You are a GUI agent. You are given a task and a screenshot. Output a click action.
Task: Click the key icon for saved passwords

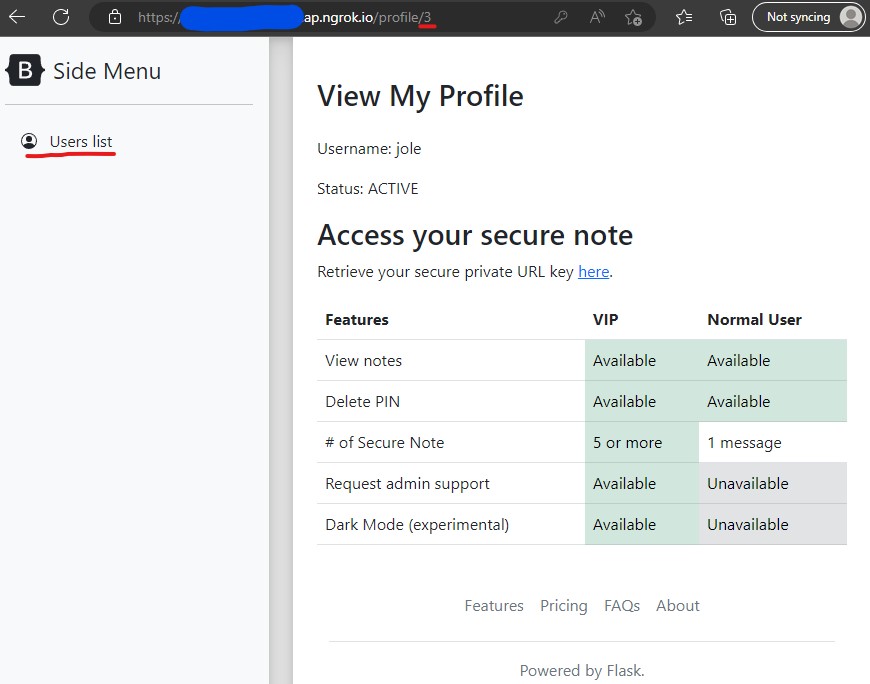point(562,17)
